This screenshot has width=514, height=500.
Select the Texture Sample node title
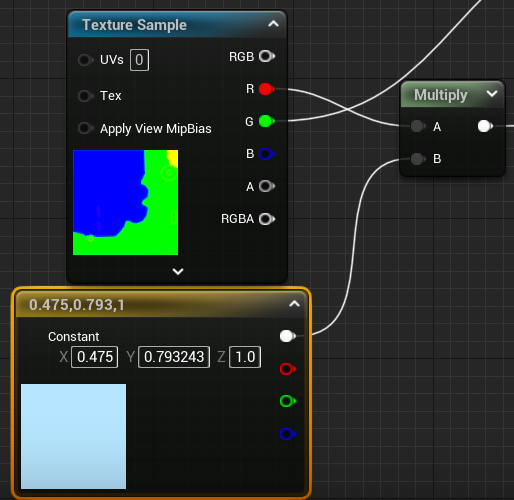(x=134, y=25)
